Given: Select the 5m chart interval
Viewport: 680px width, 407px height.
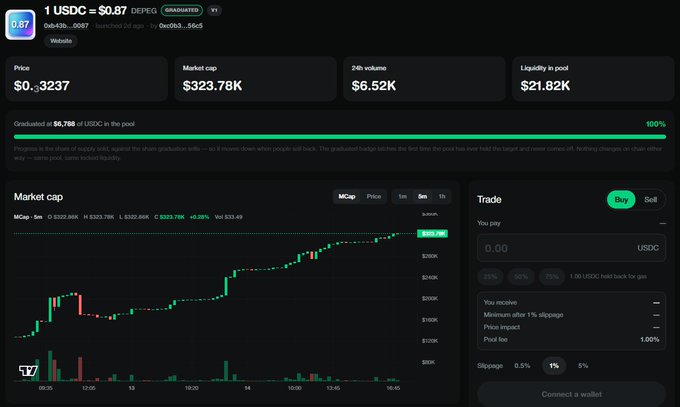Looking at the screenshot, I should pyautogui.click(x=422, y=197).
